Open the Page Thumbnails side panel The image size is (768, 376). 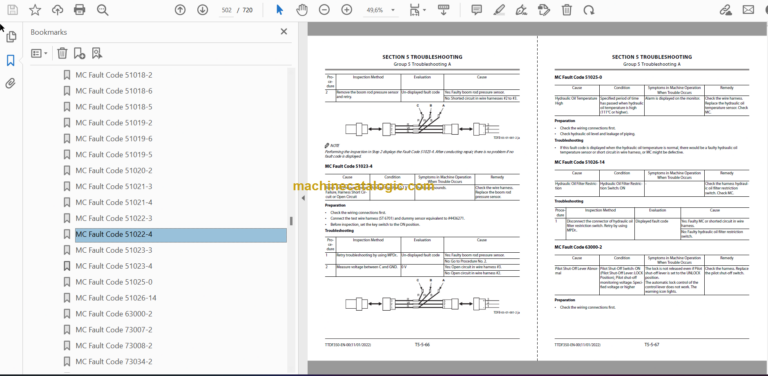tap(11, 37)
